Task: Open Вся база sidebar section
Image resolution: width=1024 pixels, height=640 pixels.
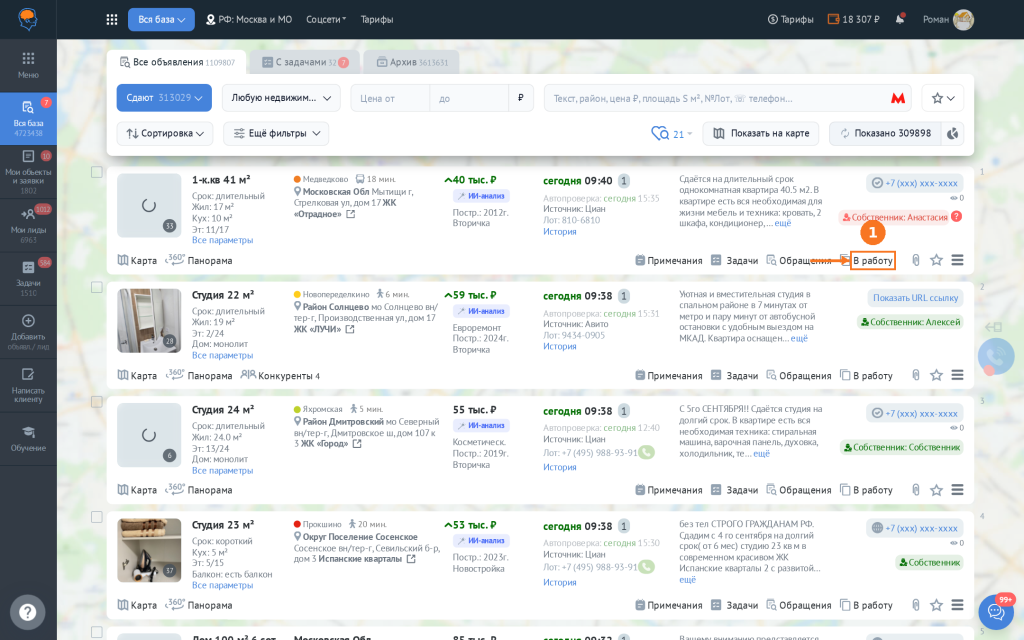Action: (x=28, y=119)
